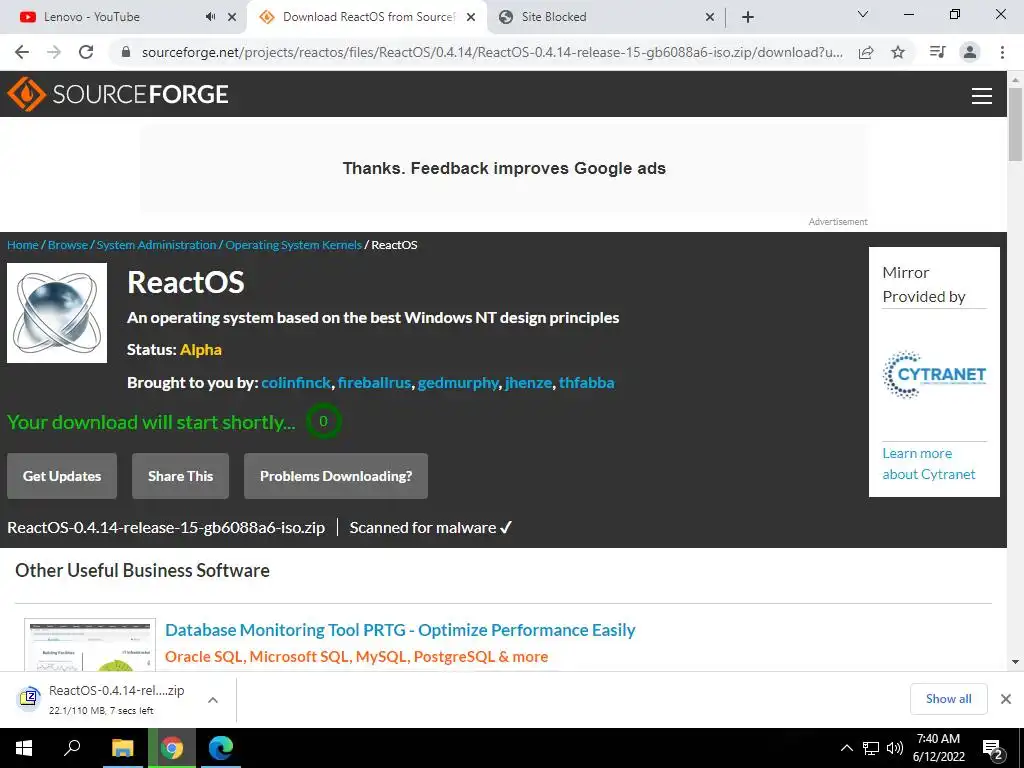Screen dimensions: 1024x768
Task: Open fireballrus profile link
Action: tap(374, 383)
